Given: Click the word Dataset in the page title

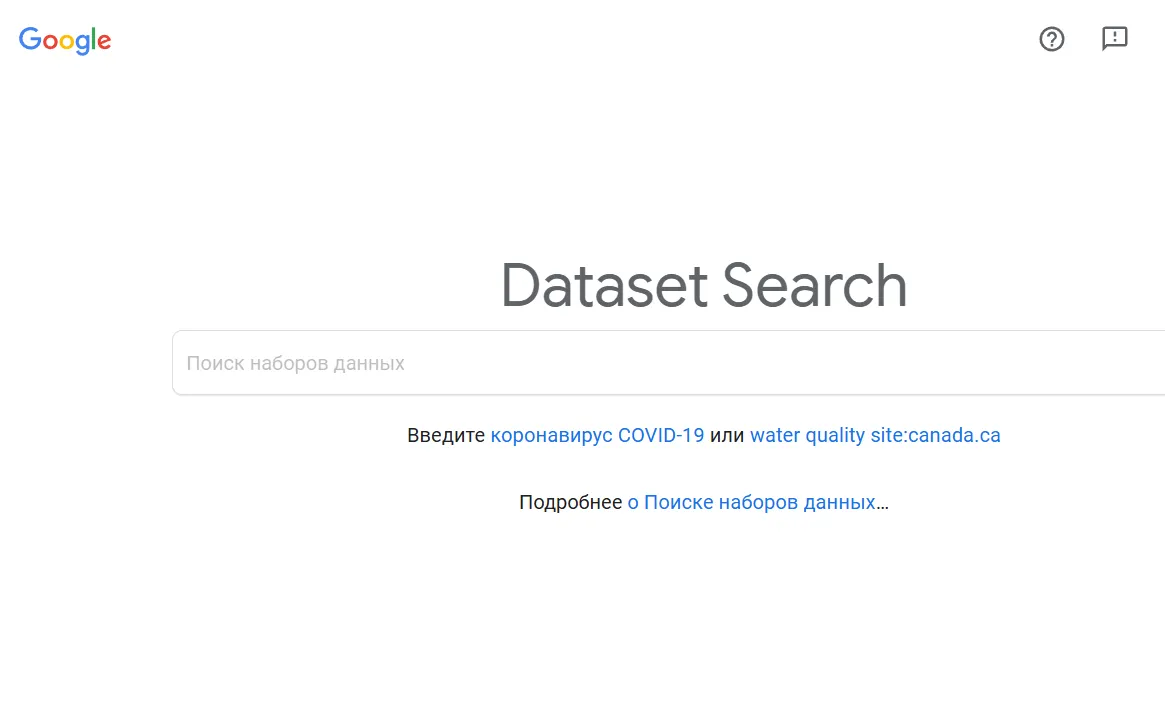Looking at the screenshot, I should [604, 285].
